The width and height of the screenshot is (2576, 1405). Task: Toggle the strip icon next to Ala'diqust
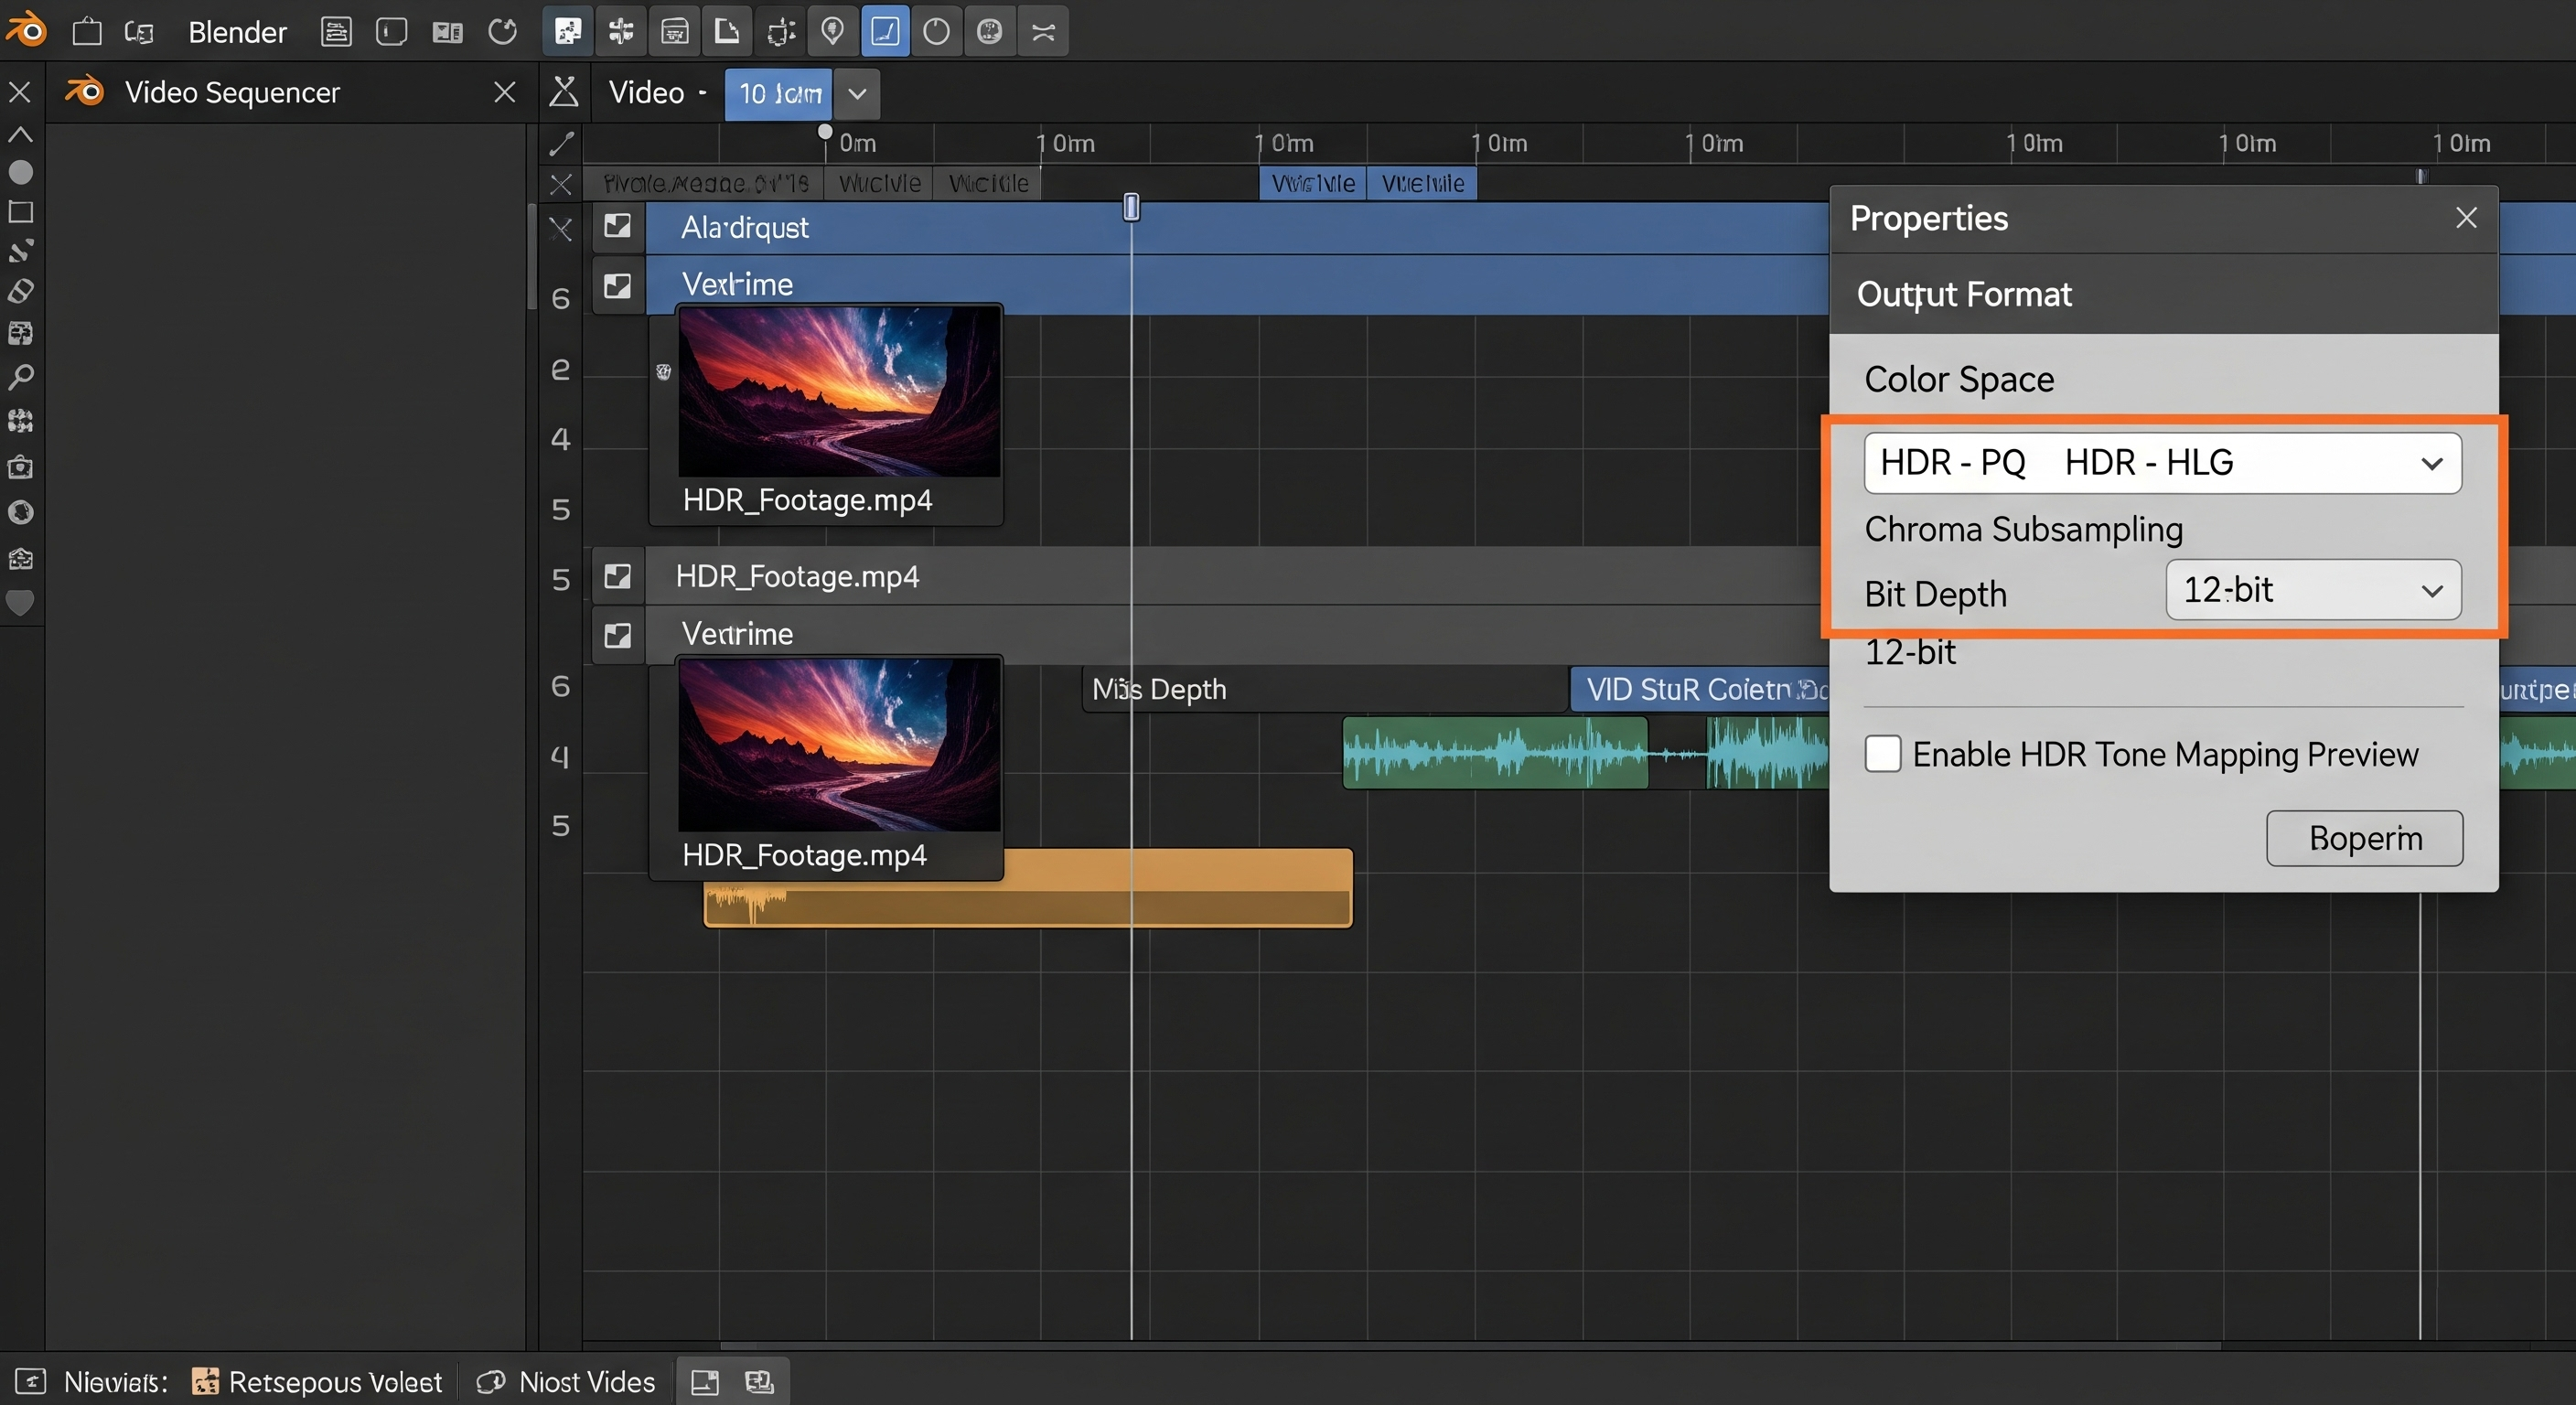[618, 227]
